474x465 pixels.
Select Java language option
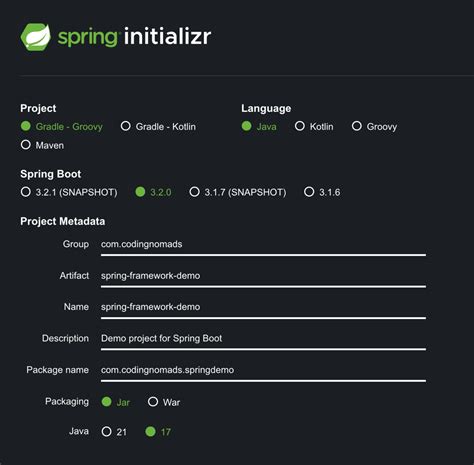[259, 127]
